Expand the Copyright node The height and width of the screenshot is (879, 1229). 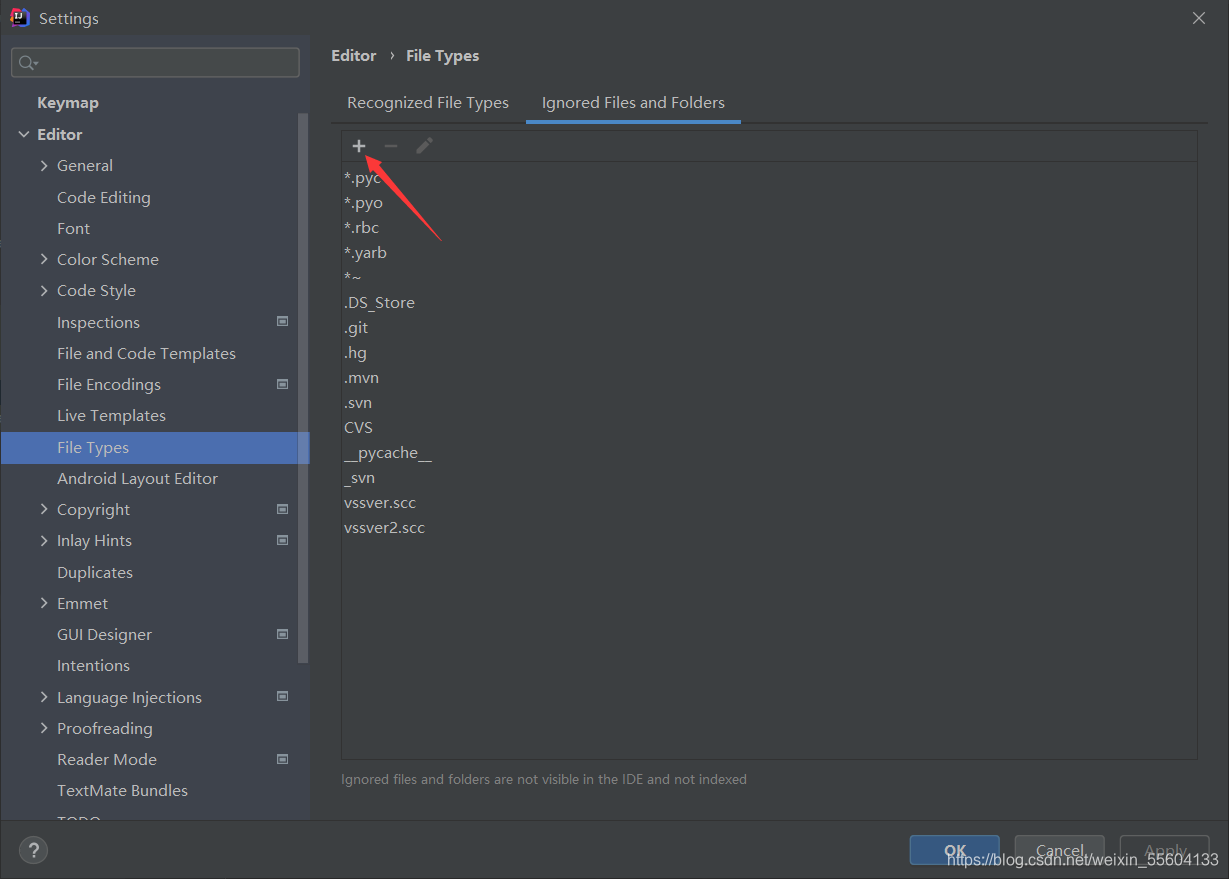44,509
